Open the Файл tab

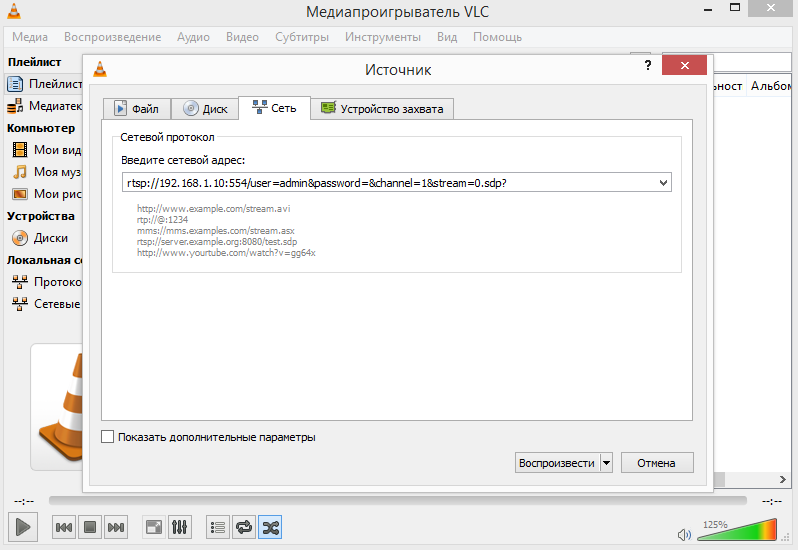point(136,109)
